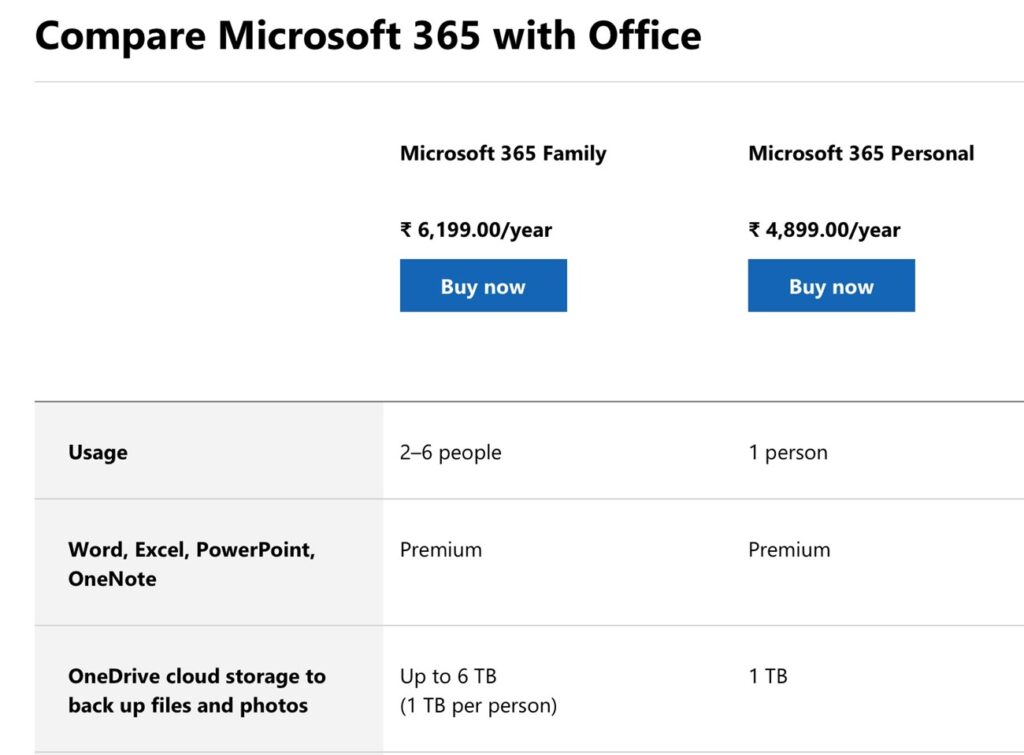
Task: Click the Personal plan price ₹4,899.00/year
Action: 822,229
